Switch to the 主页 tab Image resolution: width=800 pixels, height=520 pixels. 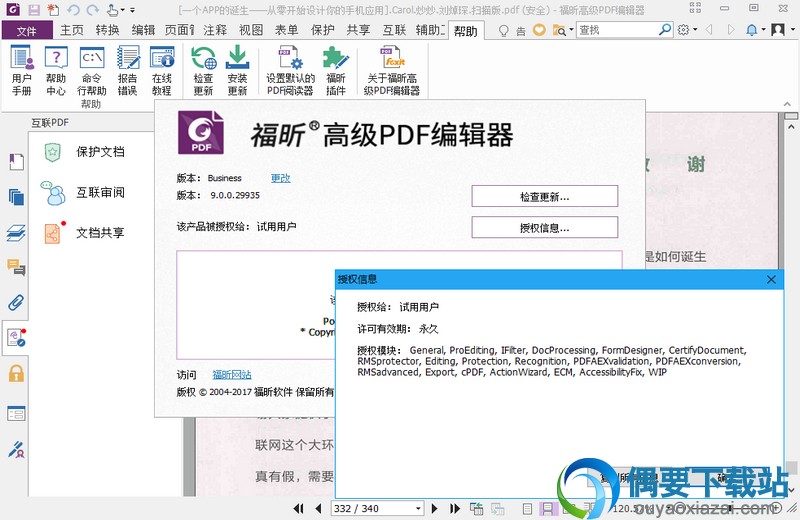pos(72,31)
